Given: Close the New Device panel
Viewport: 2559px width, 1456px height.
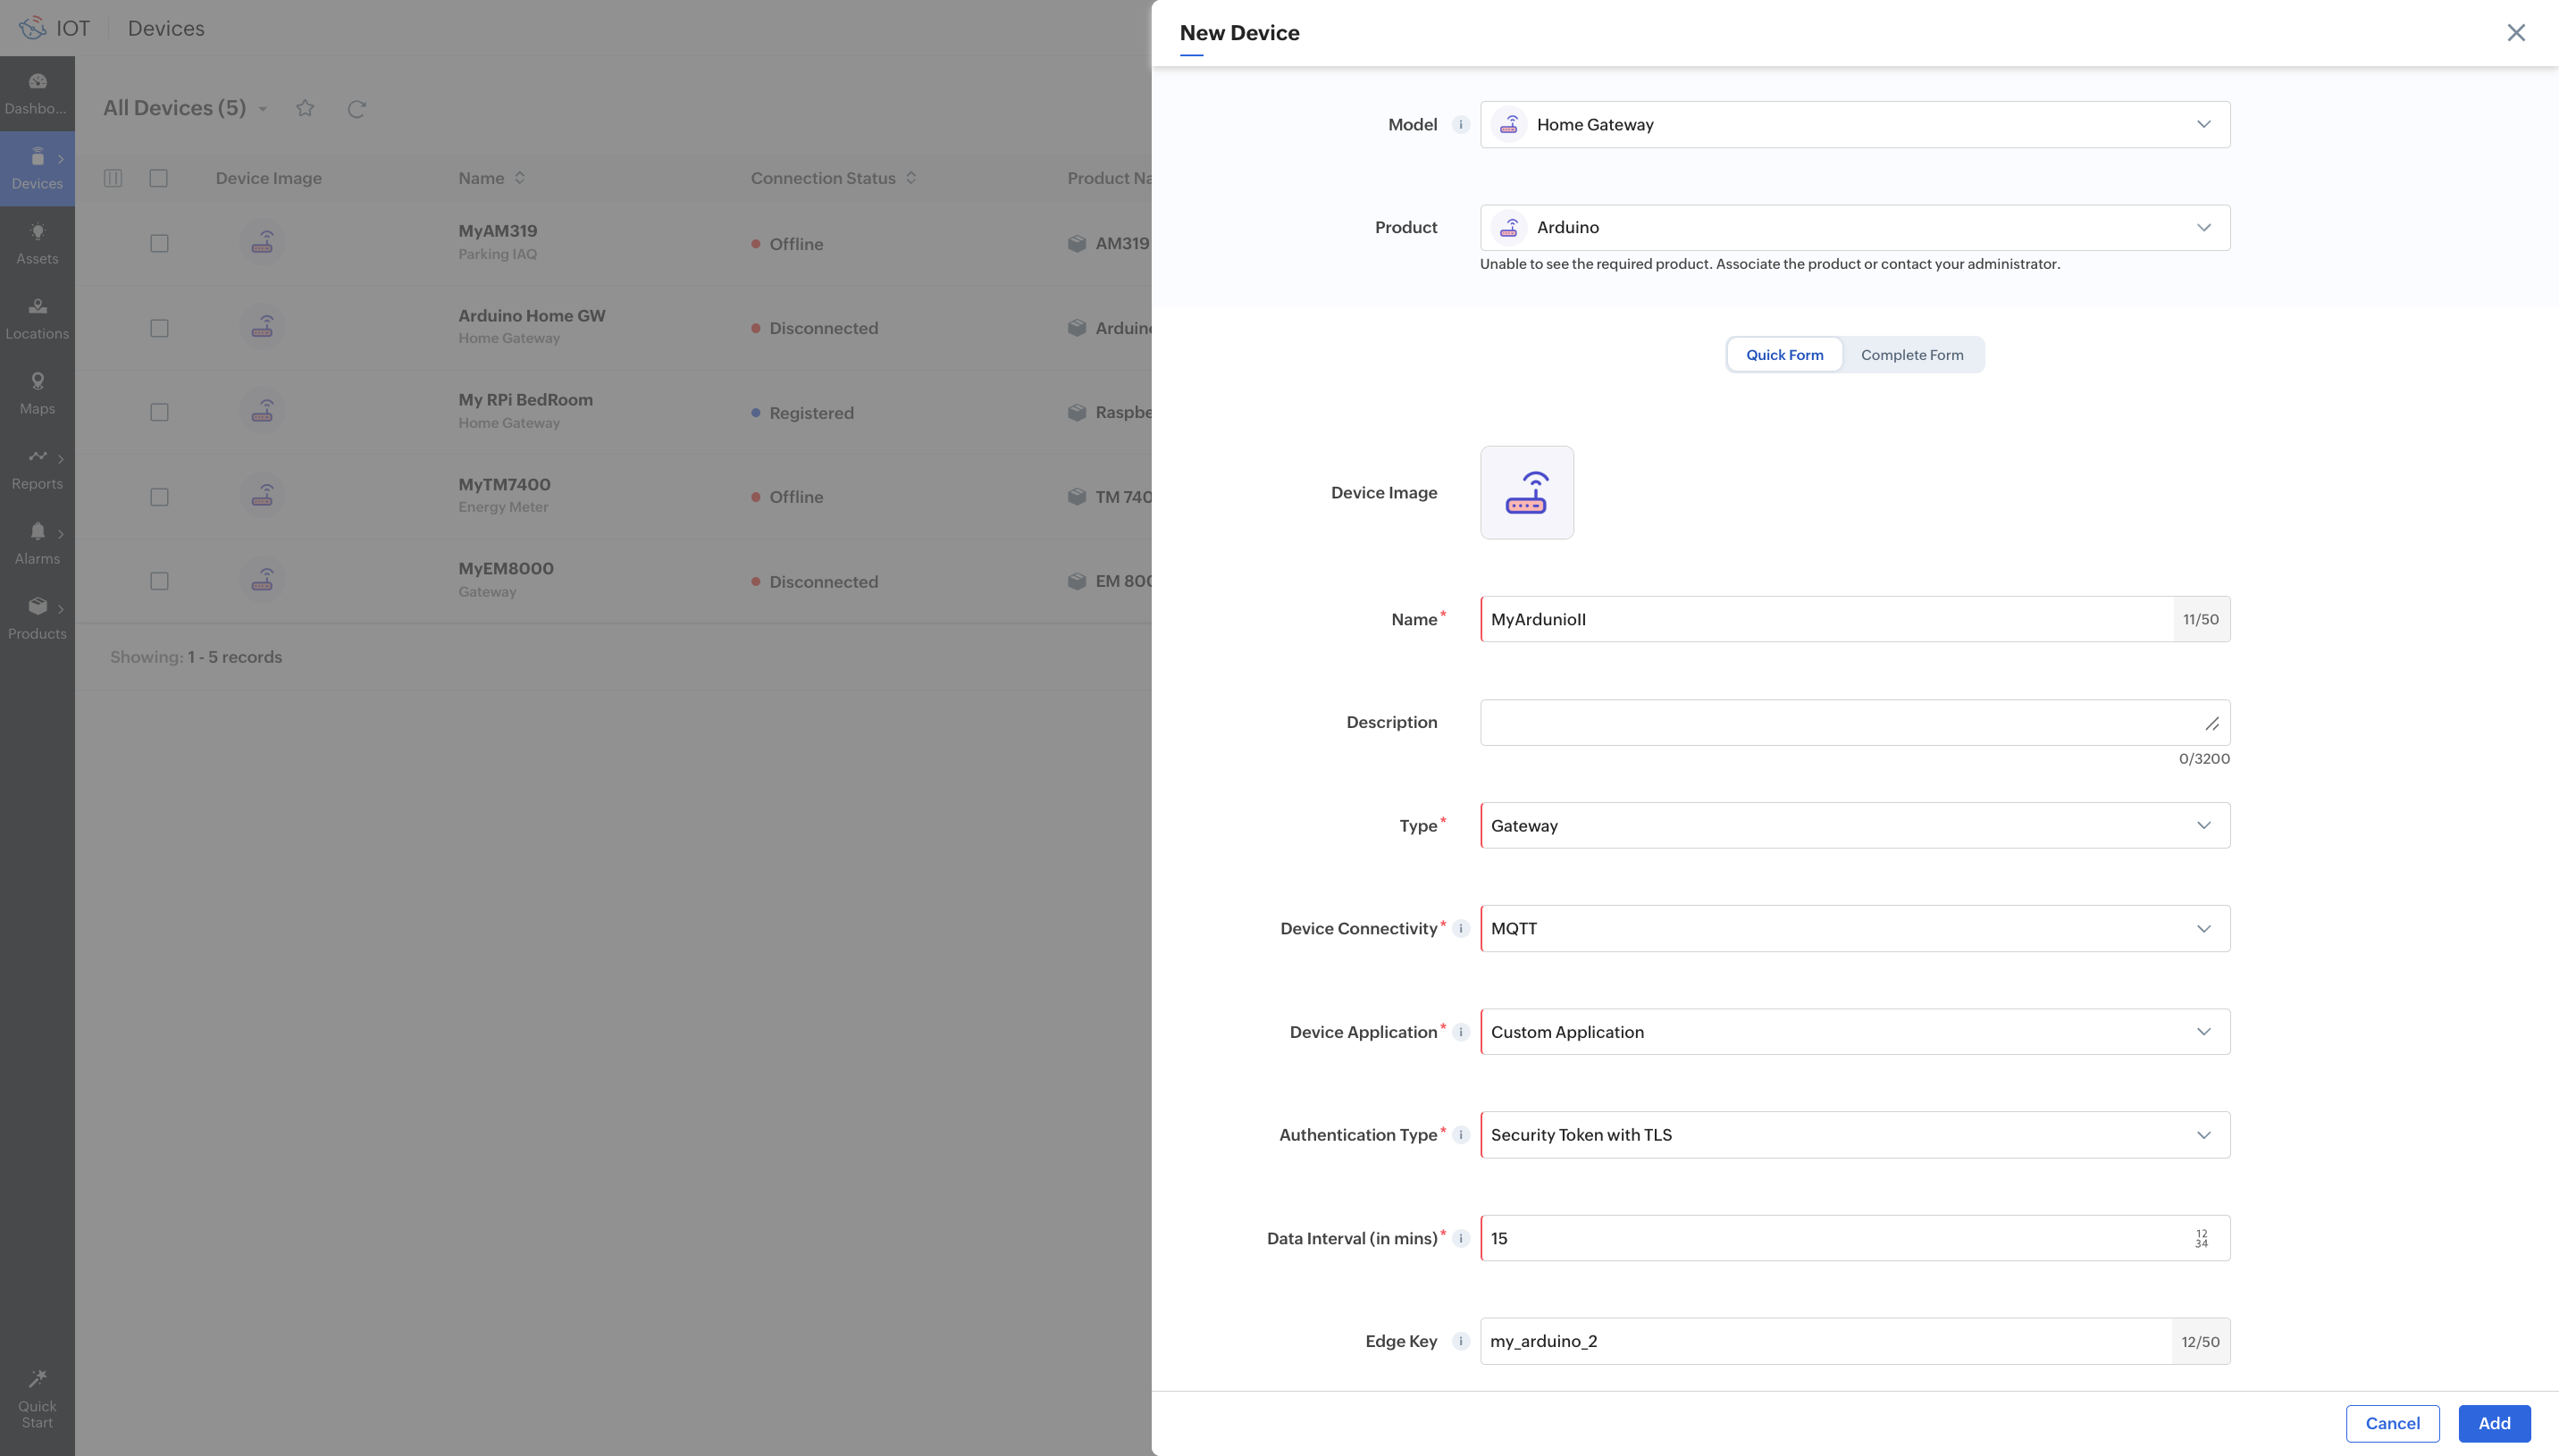Looking at the screenshot, I should (2515, 33).
